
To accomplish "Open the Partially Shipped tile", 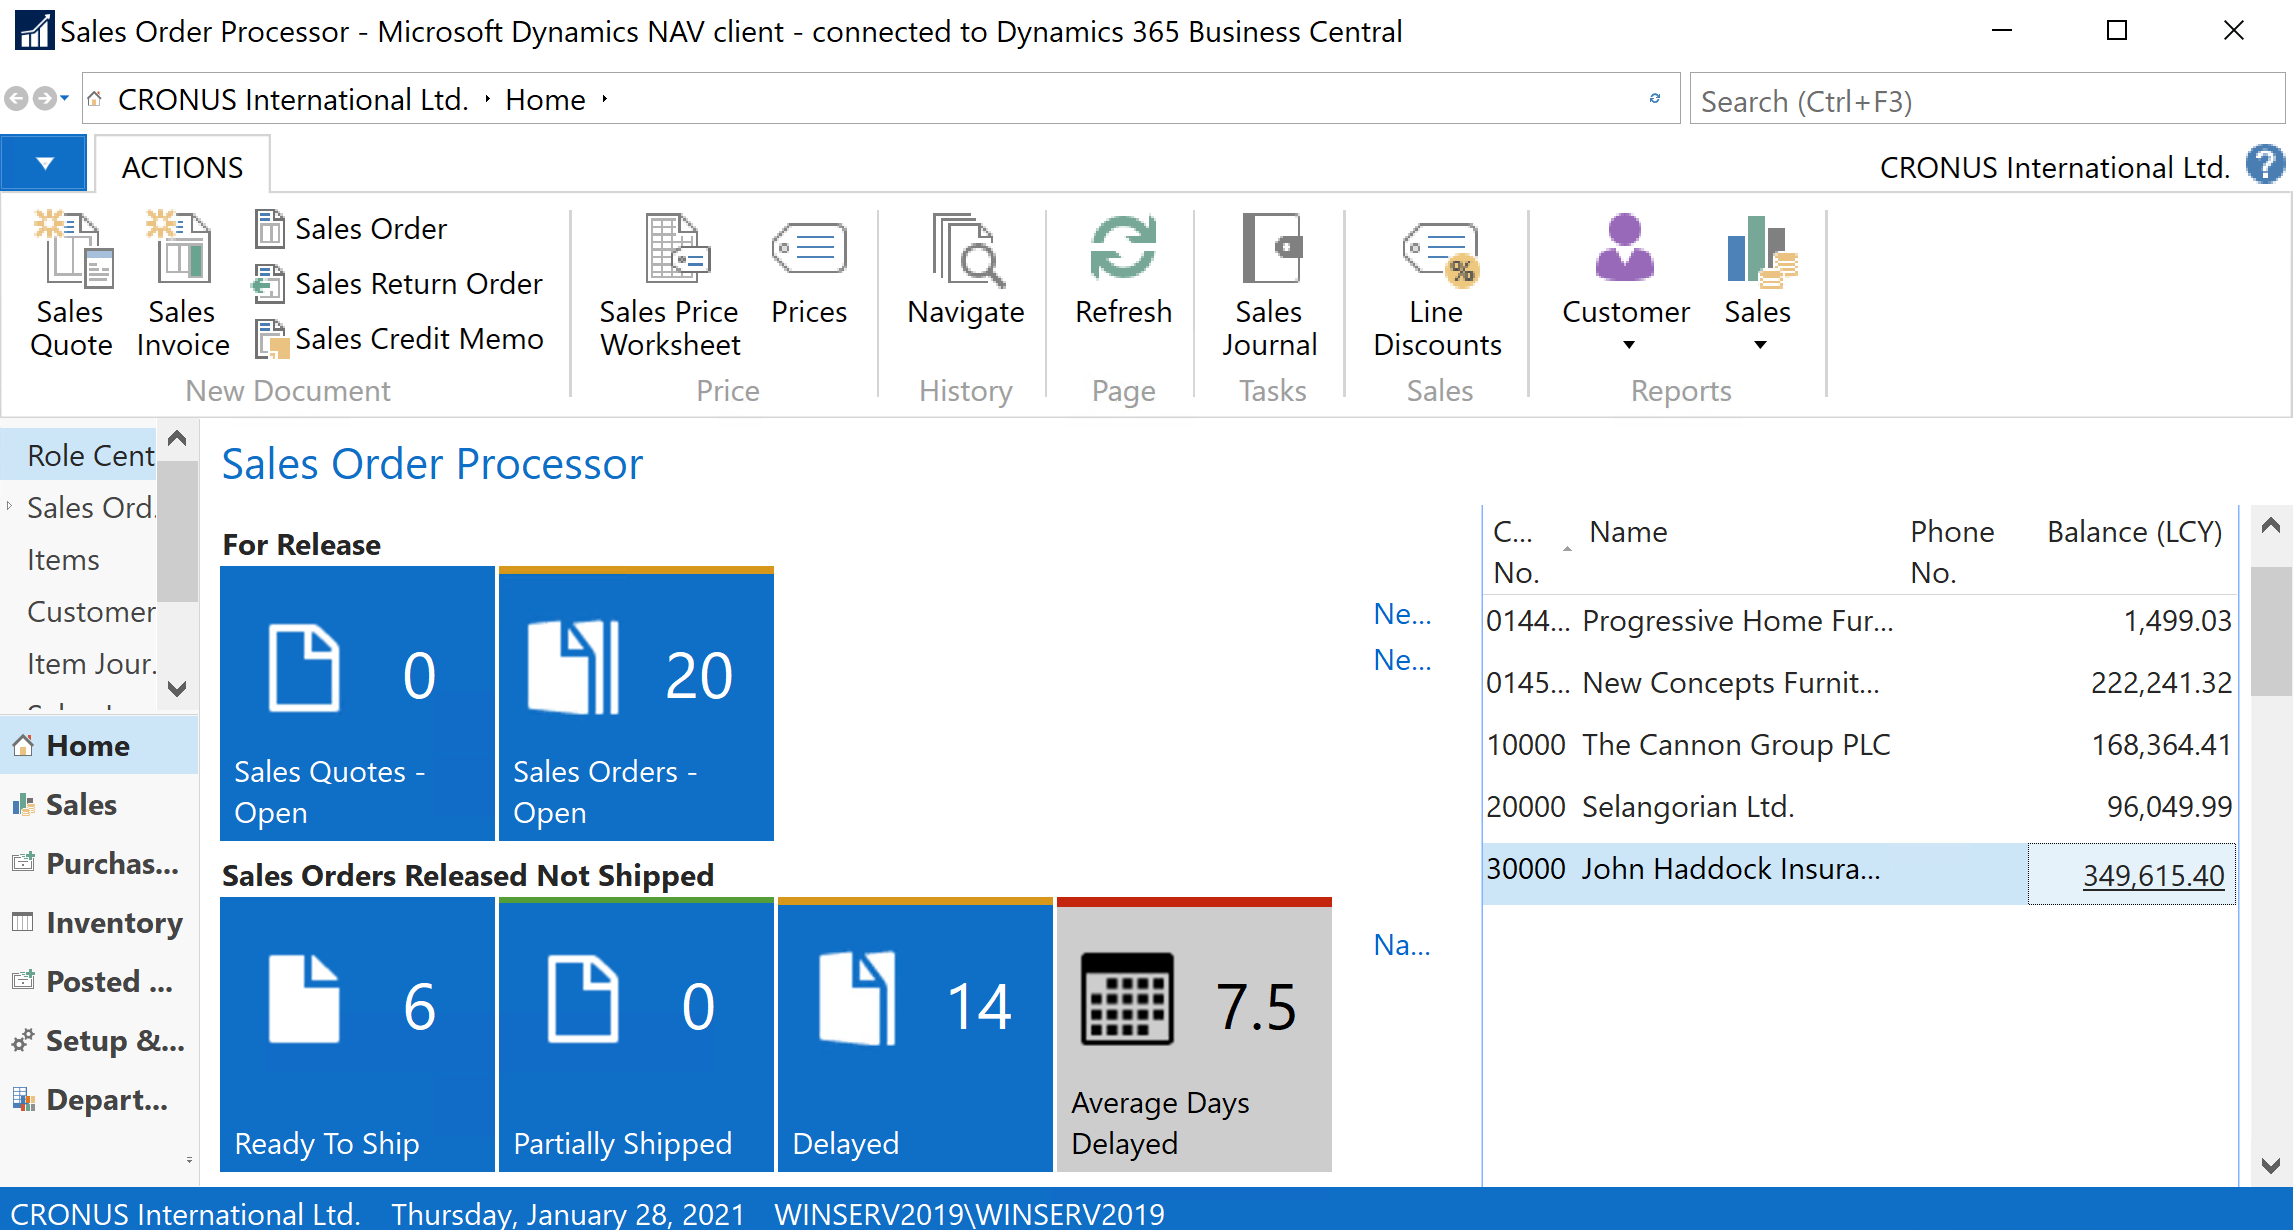I will click(636, 1035).
